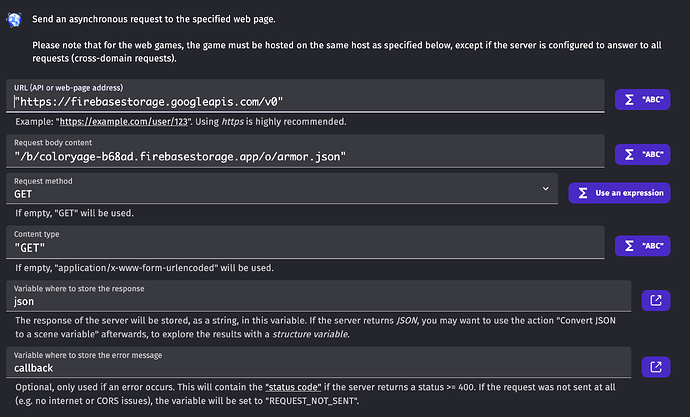690x417 pixels.
Task: Open the "status code" help link
Action: [293, 388]
